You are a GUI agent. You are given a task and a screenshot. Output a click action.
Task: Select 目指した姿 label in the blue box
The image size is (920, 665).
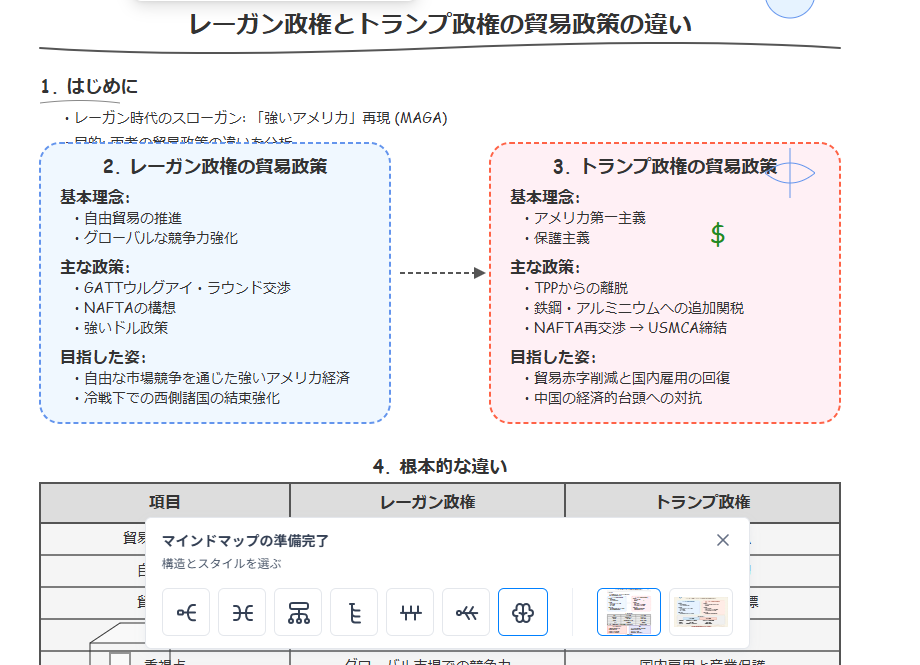point(103,357)
